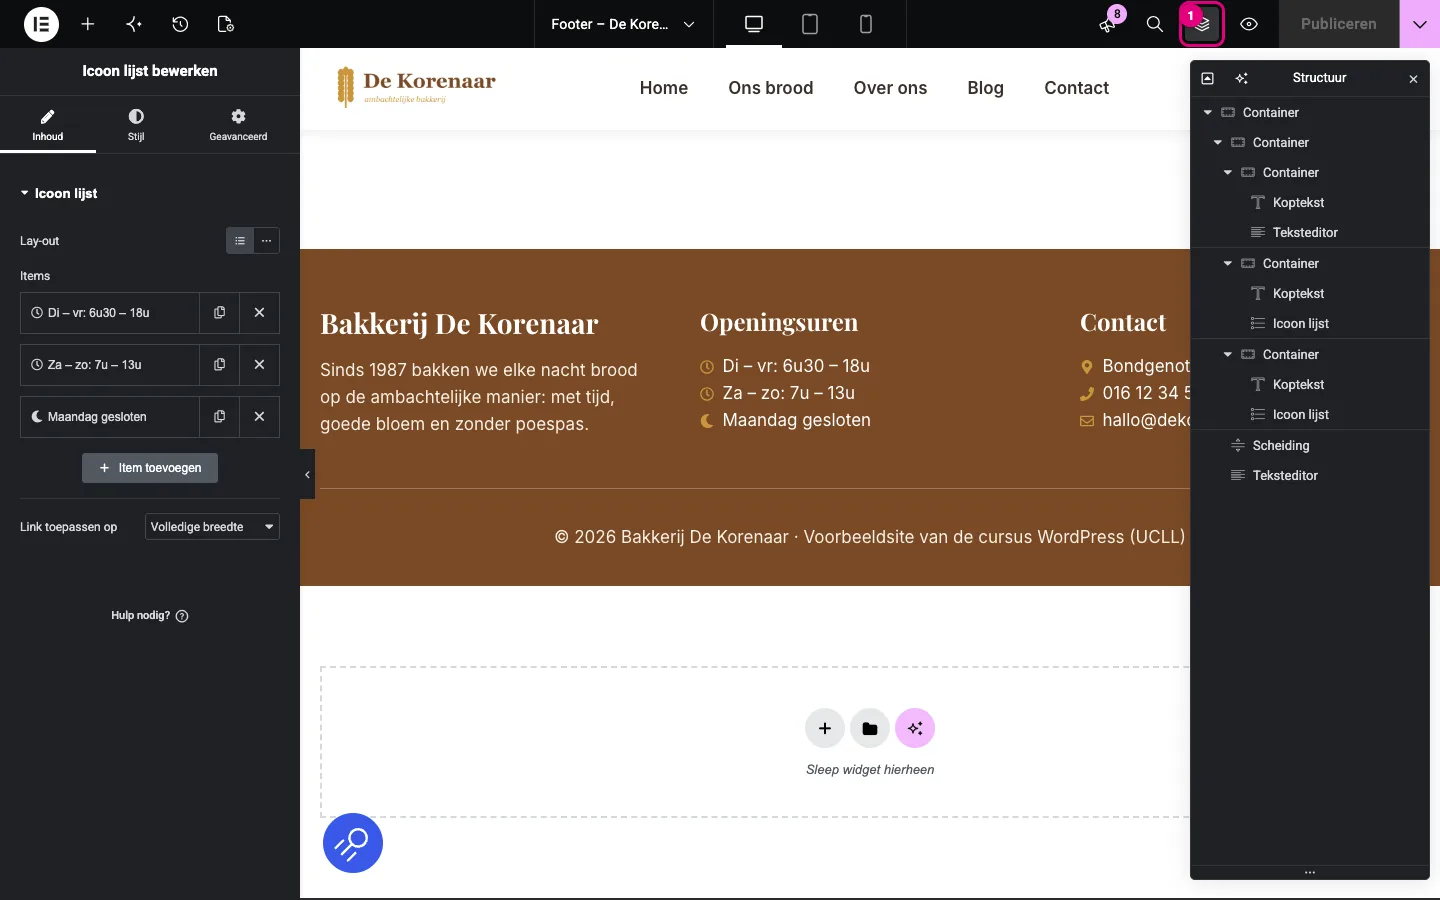This screenshot has height=900, width=1440.
Task: Open the revision history icon
Action: 180,24
